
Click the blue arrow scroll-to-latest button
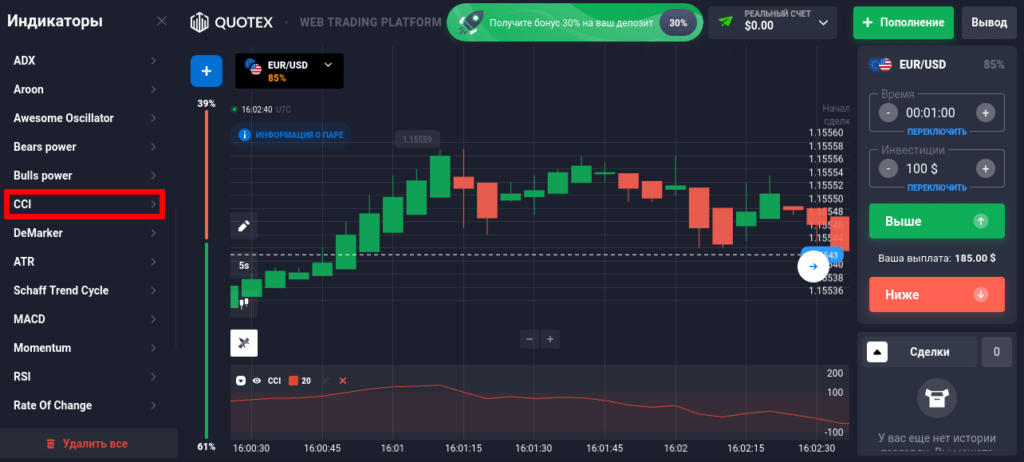pyautogui.click(x=812, y=266)
